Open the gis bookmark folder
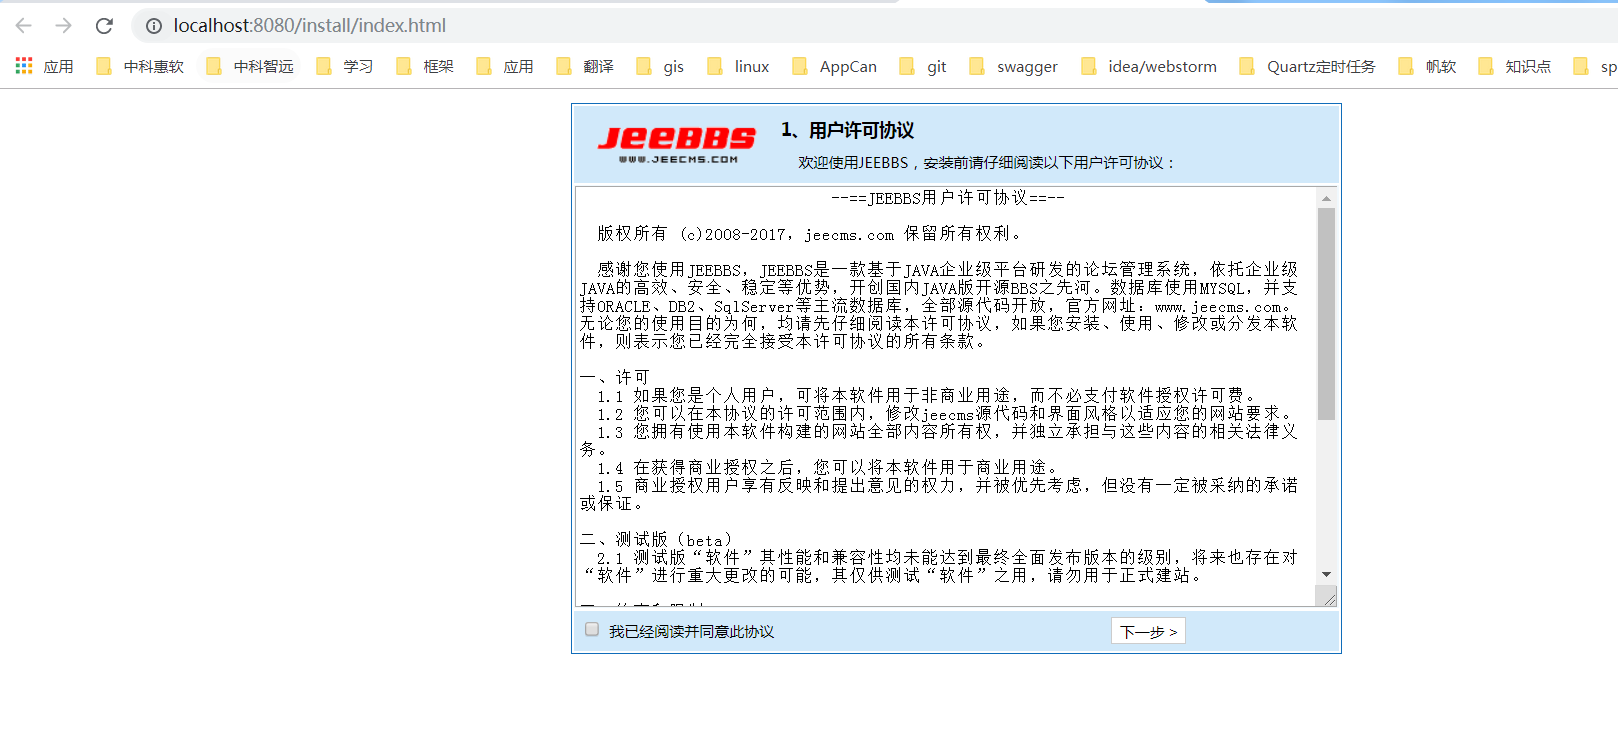1618x746 pixels. click(x=661, y=66)
